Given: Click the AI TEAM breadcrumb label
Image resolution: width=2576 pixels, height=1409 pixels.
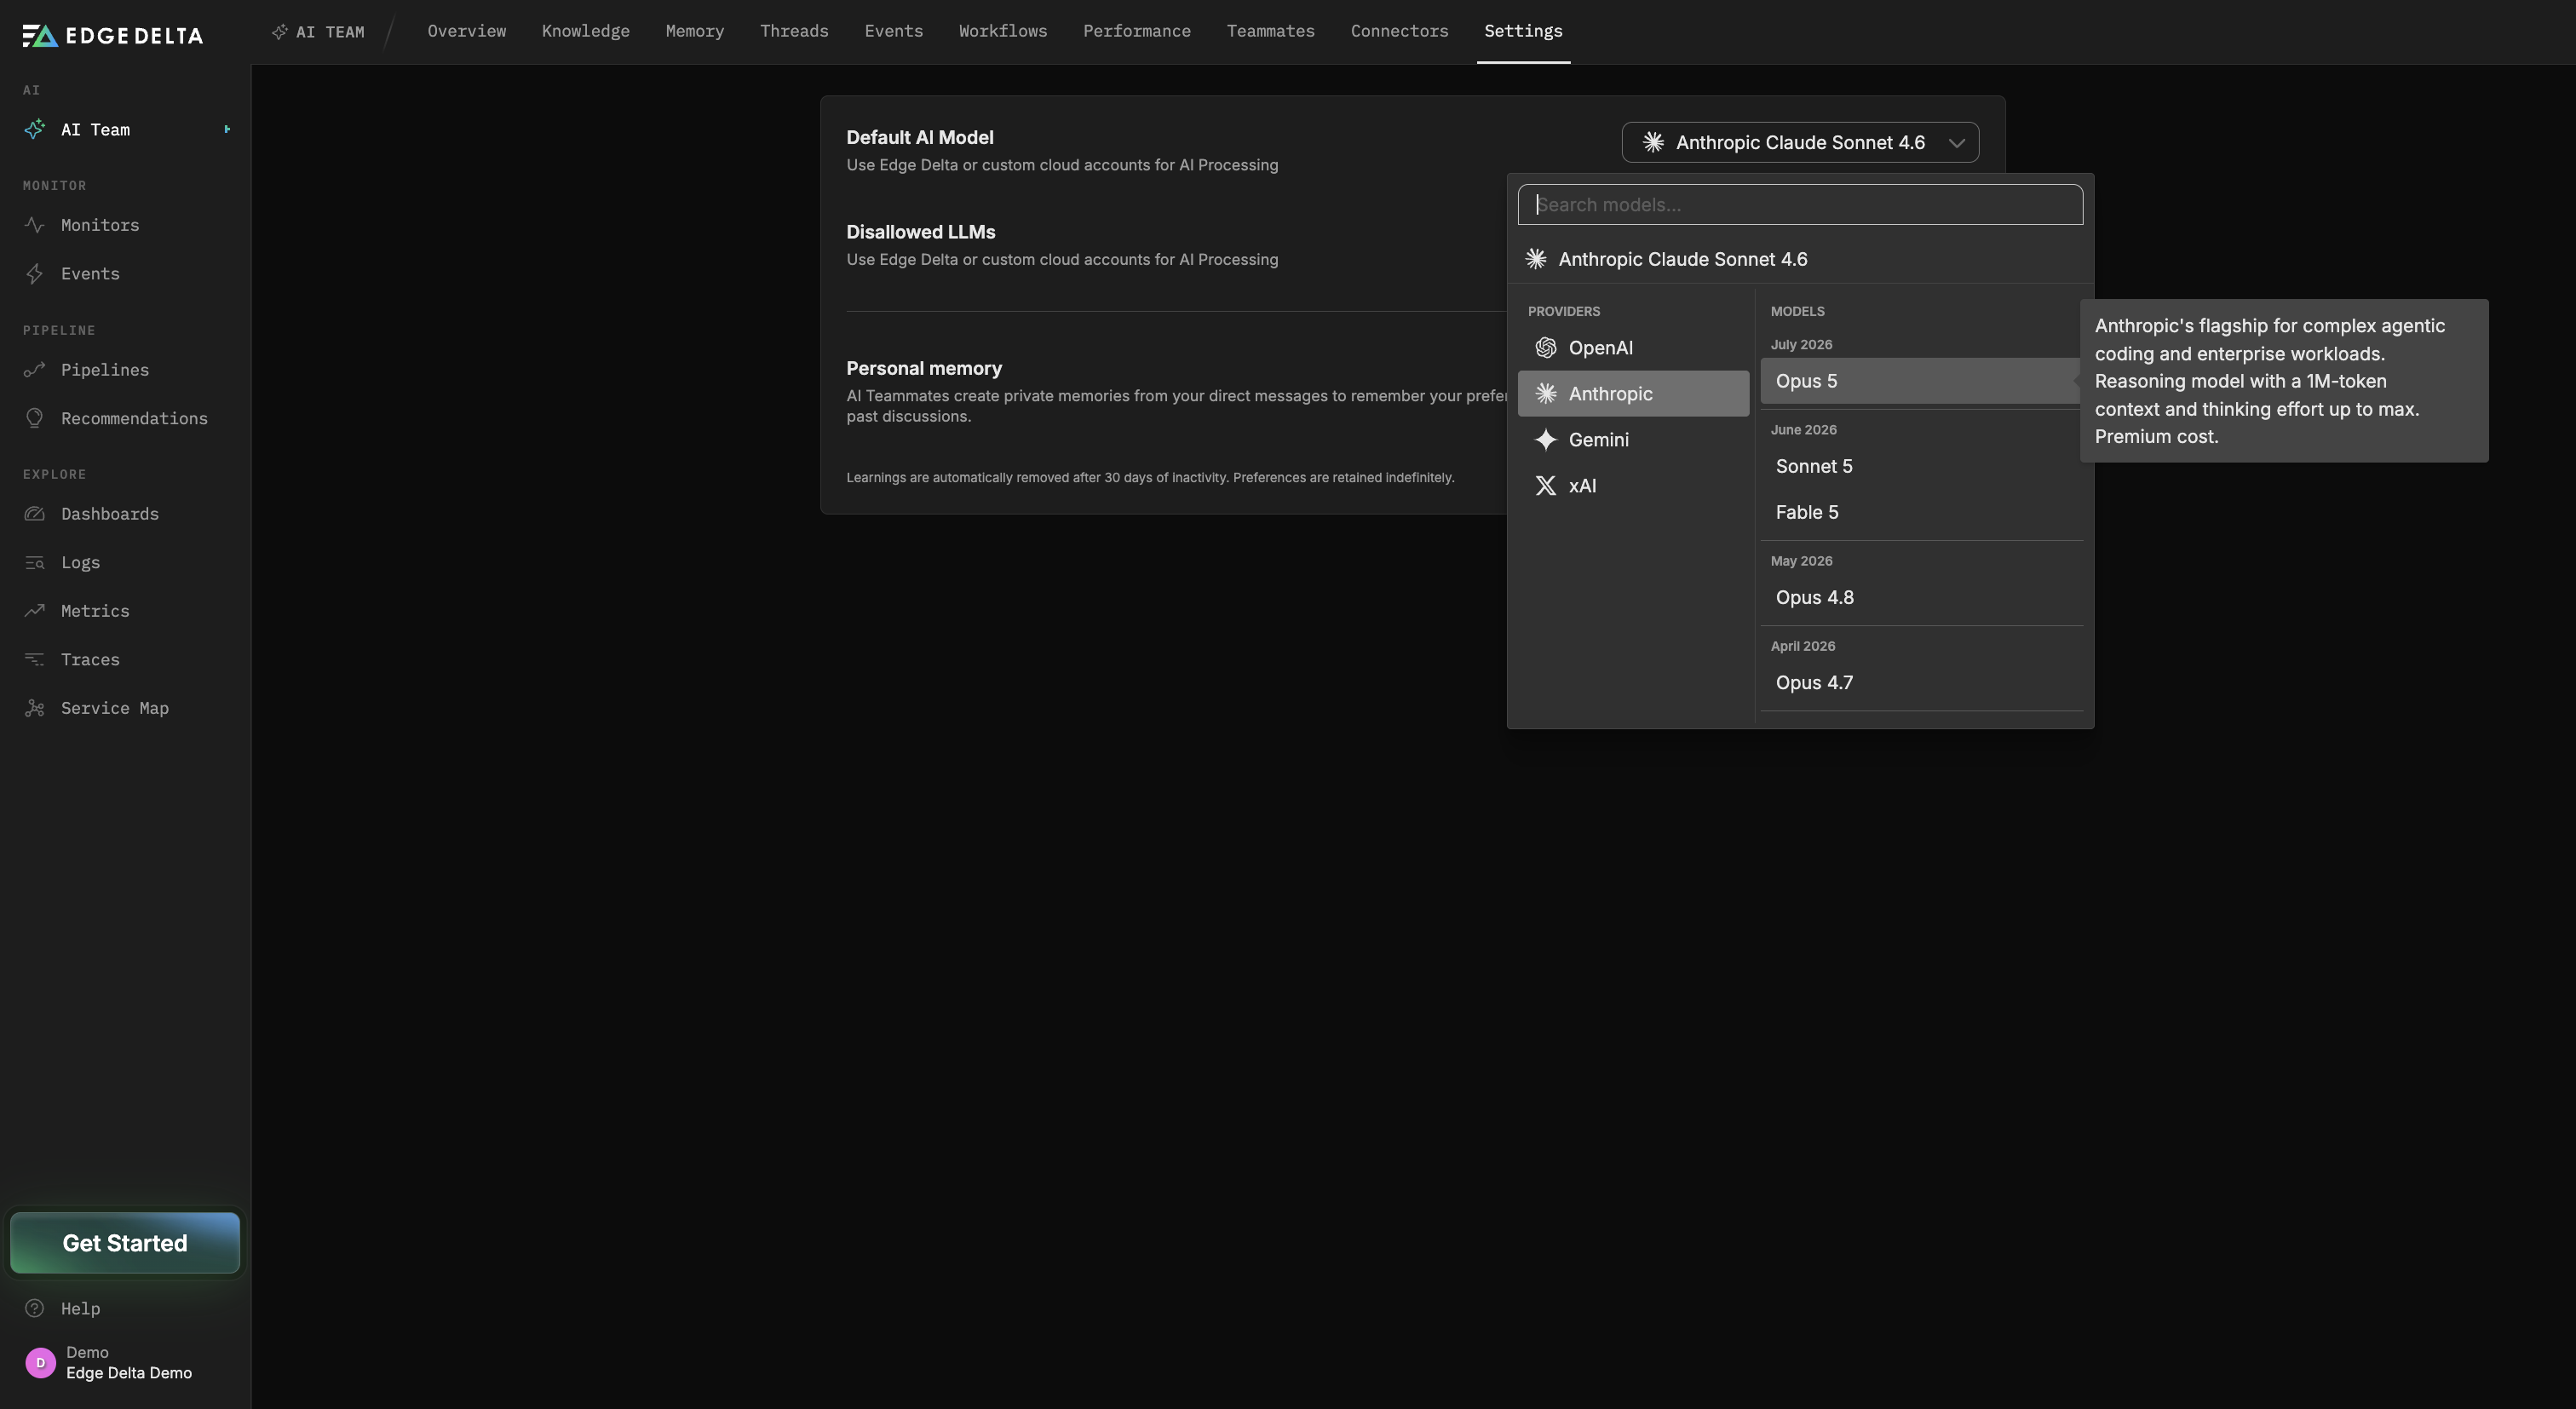Looking at the screenshot, I should 330,32.
